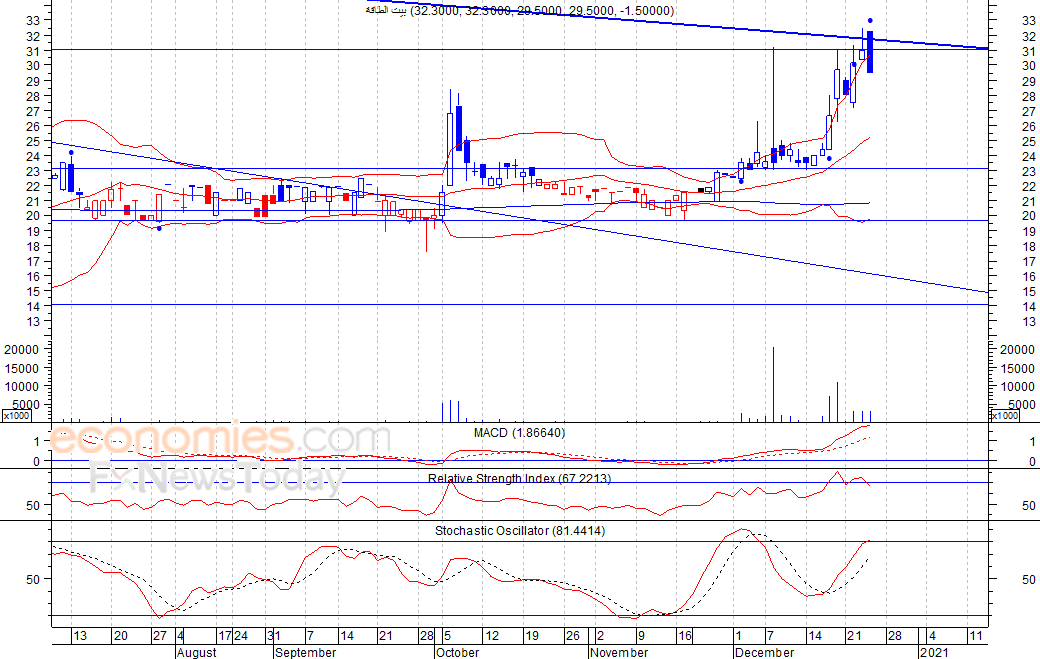Viewport: 1040px width, 659px height.
Task: Click the x1000 volume scale label on the left
Action: click(16, 415)
